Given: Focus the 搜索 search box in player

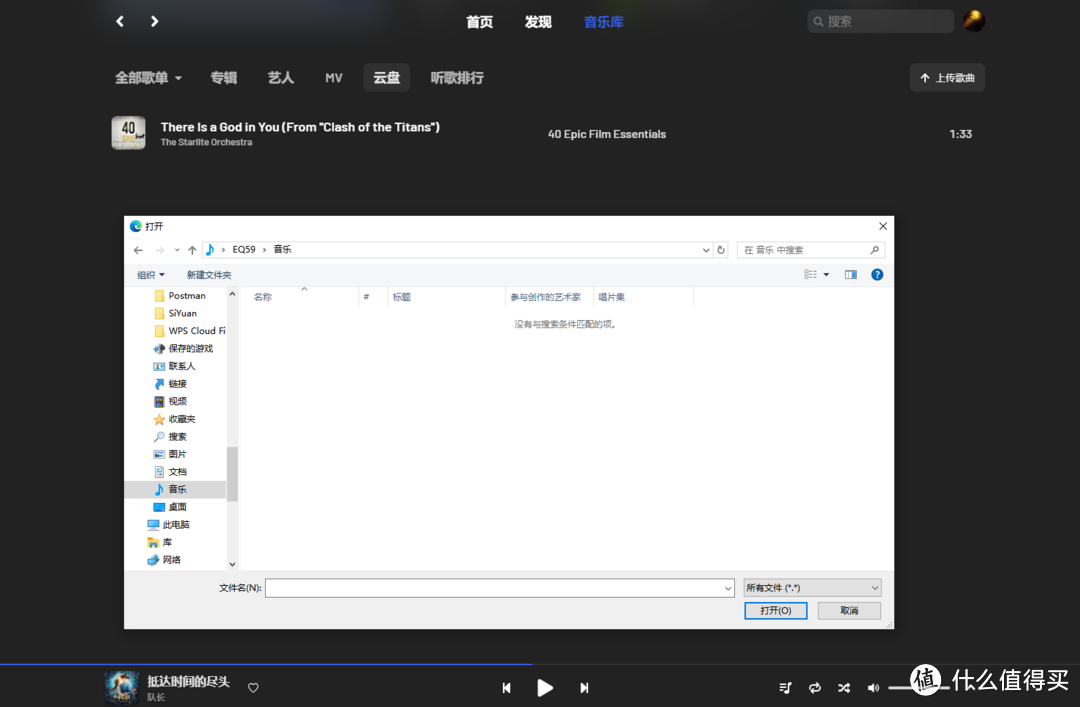Looking at the screenshot, I should pos(880,21).
